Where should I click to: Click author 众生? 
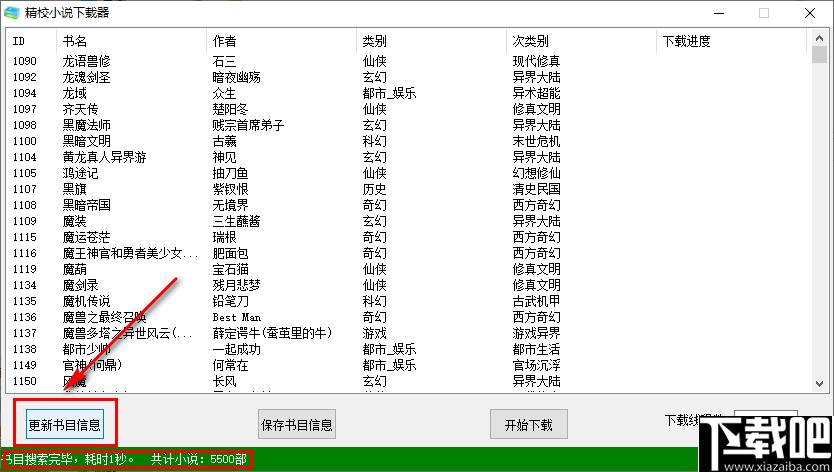[x=224, y=93]
